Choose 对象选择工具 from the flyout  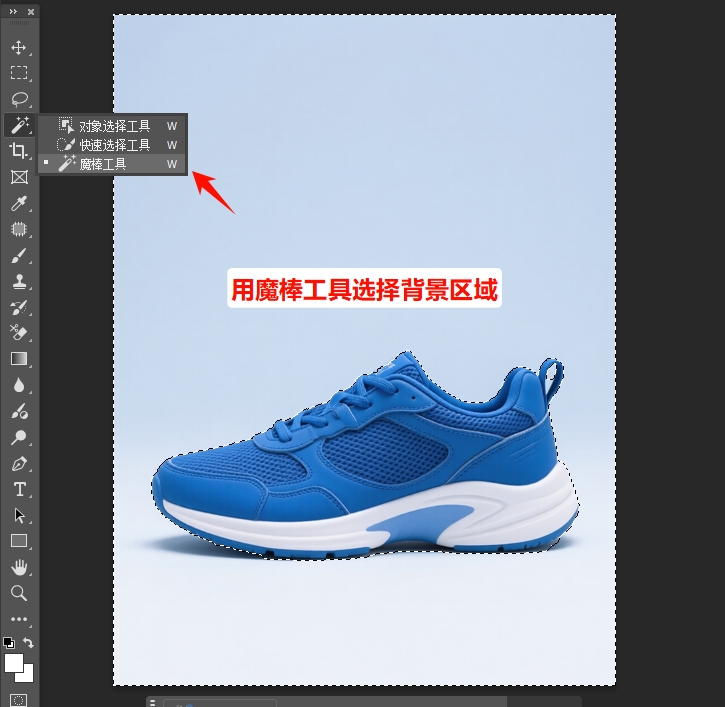coord(112,126)
